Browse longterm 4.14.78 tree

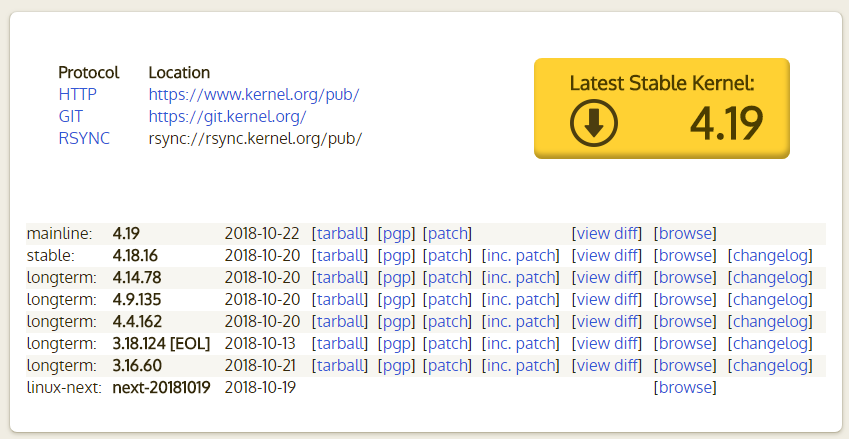685,278
